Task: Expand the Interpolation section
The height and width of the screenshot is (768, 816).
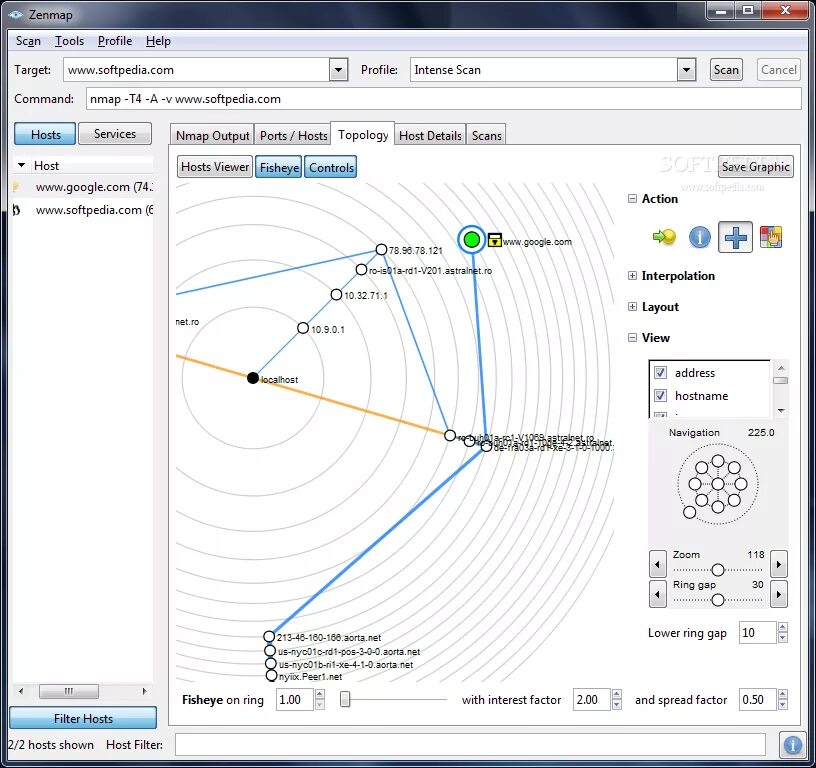Action: pyautogui.click(x=632, y=276)
